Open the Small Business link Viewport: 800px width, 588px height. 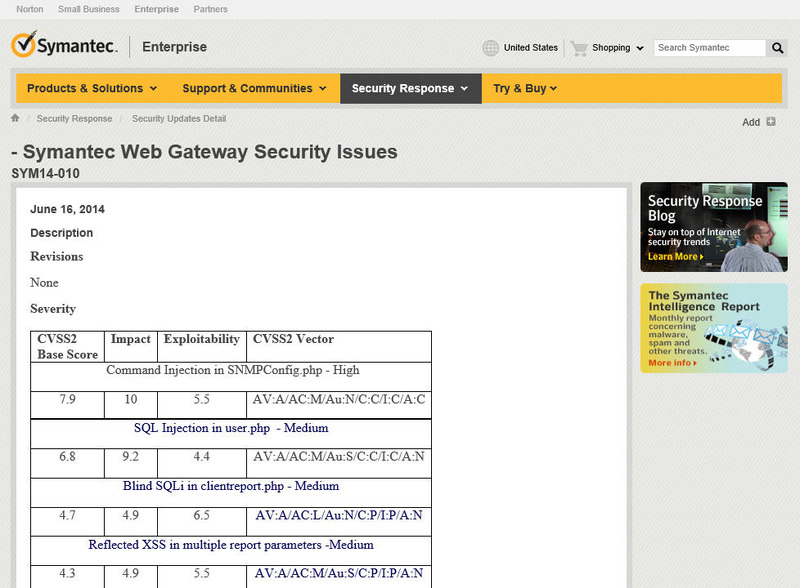pos(89,10)
